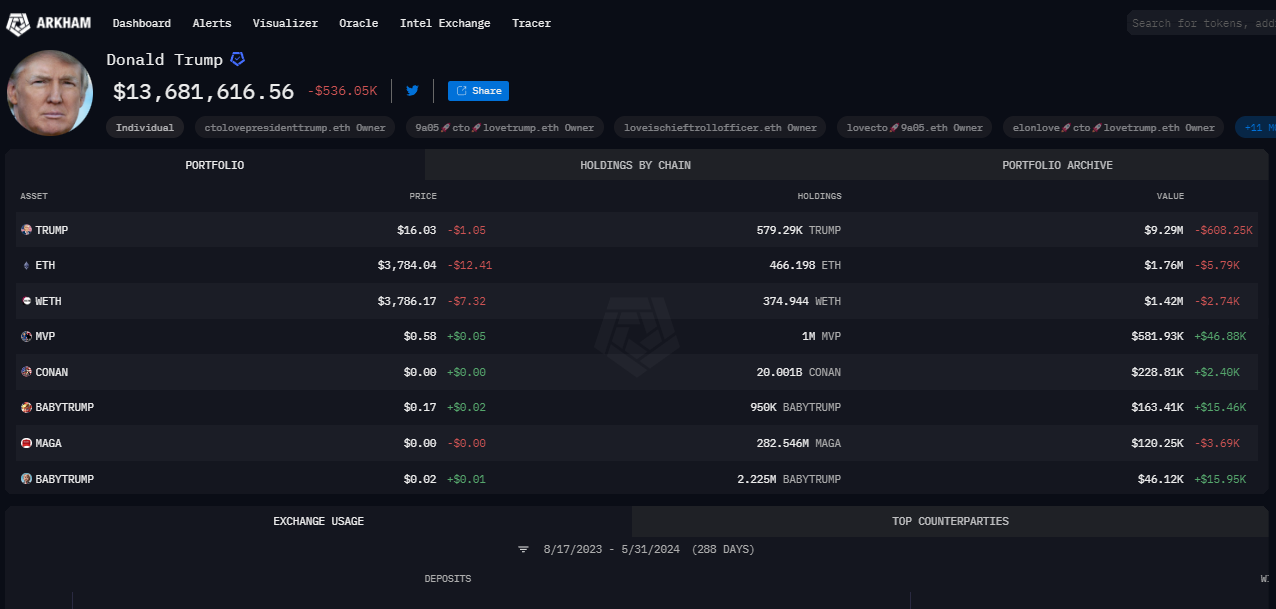The height and width of the screenshot is (609, 1276).
Task: Click the $9.29M TRUMP value
Action: point(1164,230)
